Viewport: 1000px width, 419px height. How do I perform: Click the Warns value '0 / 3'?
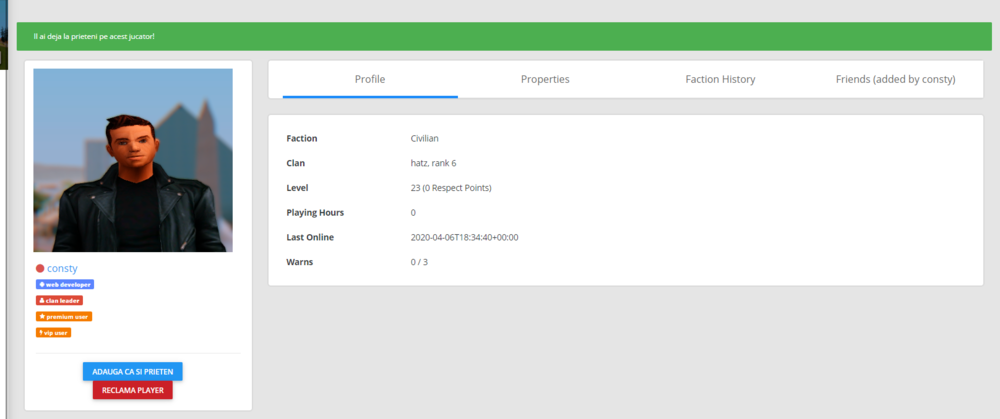(419, 262)
